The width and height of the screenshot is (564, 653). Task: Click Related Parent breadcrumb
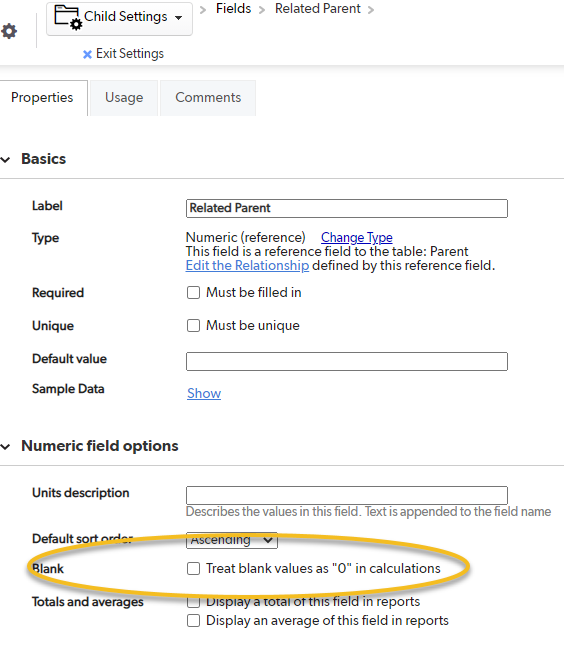[x=317, y=8]
